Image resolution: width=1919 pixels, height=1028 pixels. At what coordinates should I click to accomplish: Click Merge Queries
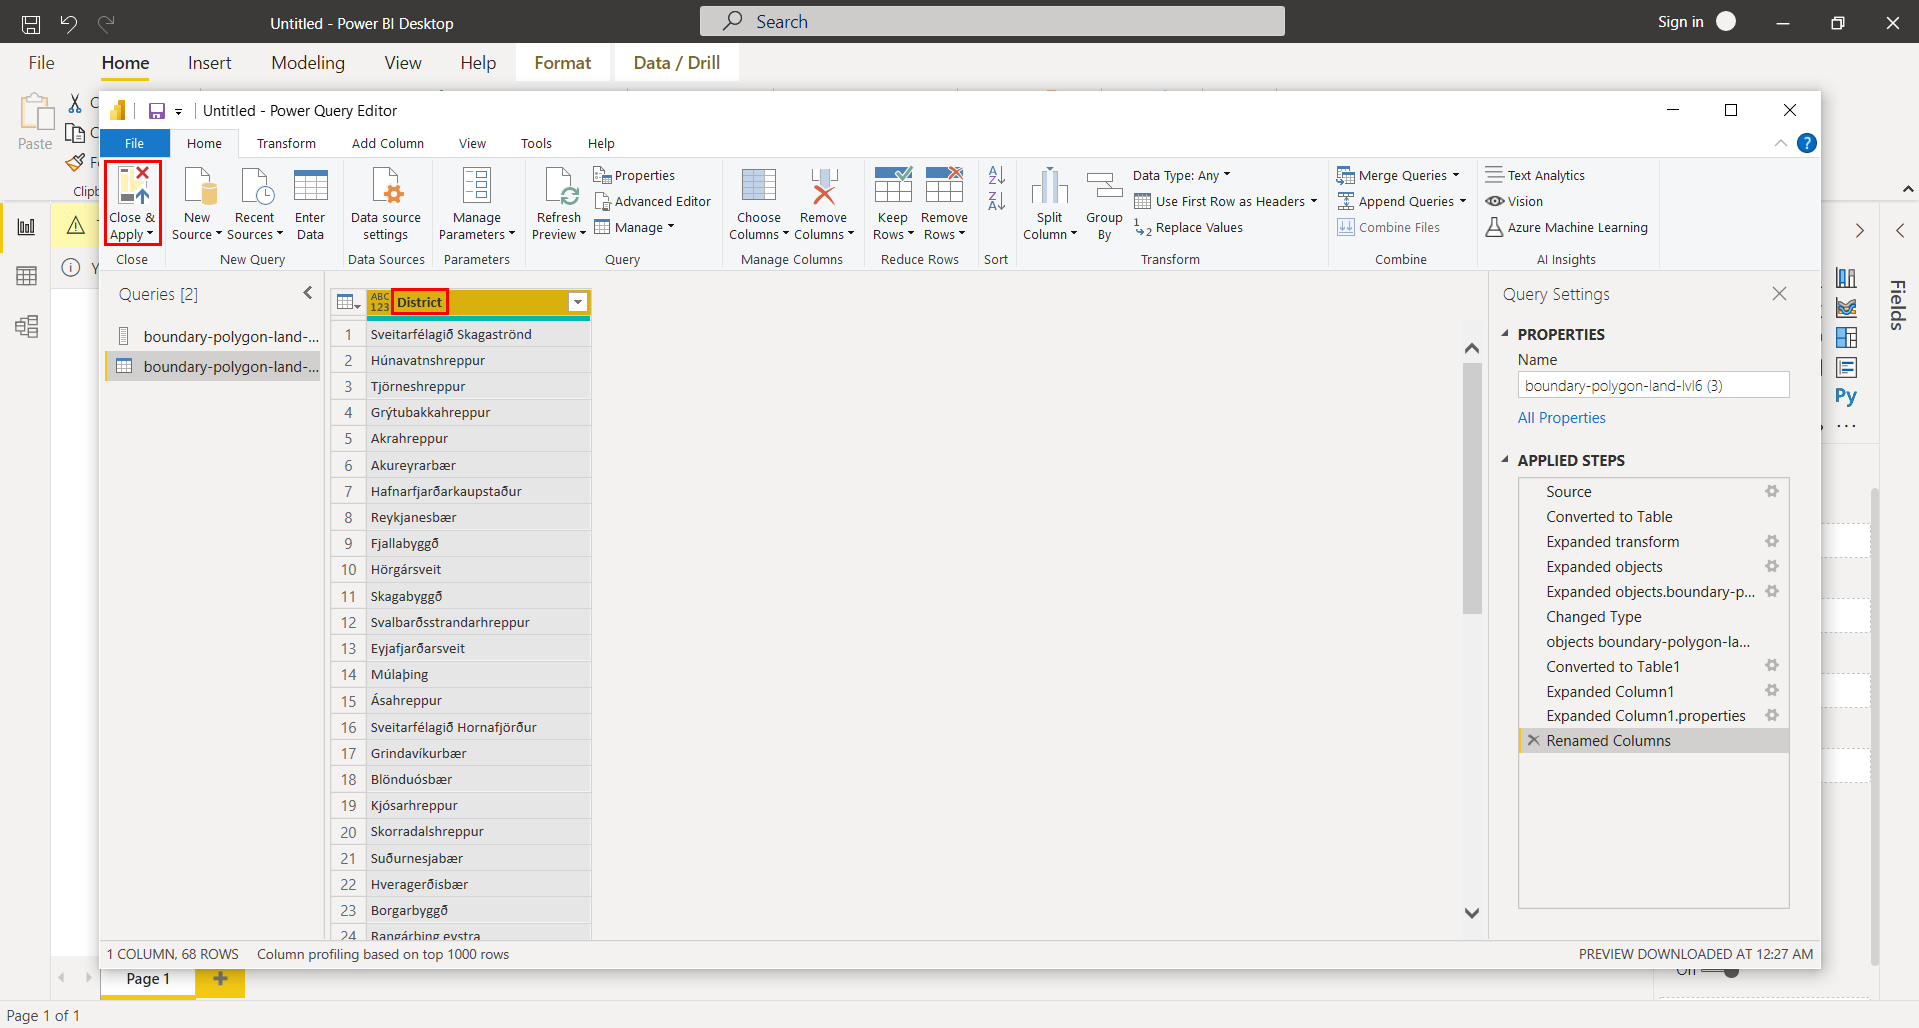click(x=1397, y=174)
